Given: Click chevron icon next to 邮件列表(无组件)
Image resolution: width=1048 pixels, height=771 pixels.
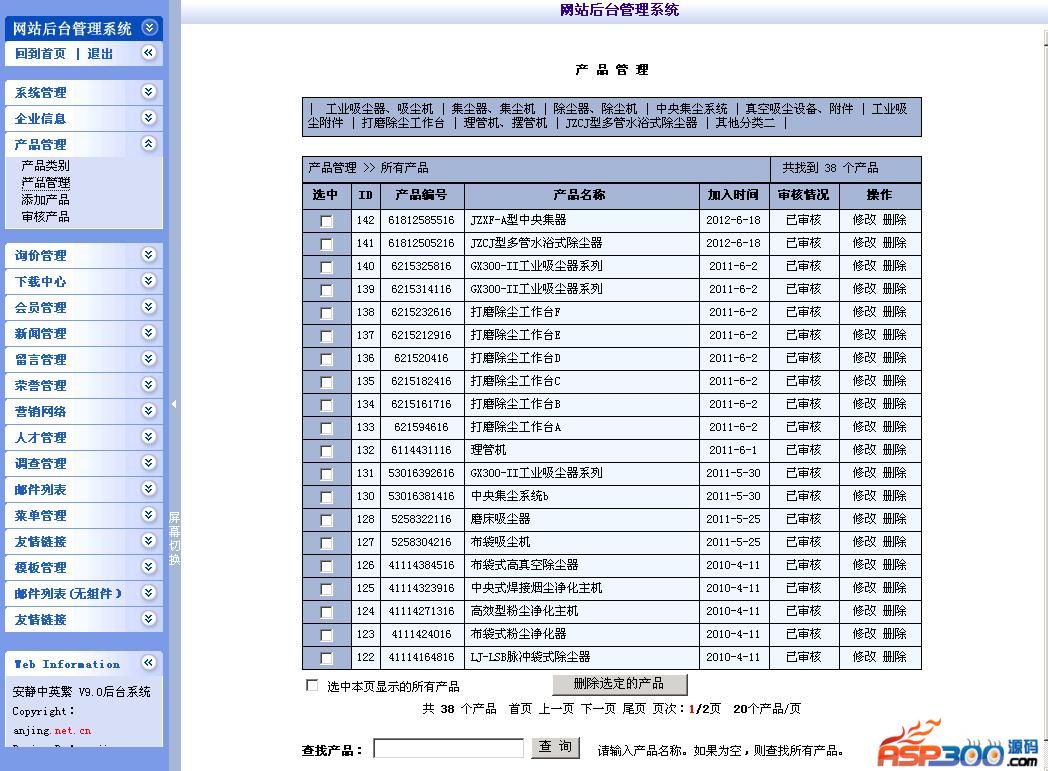Looking at the screenshot, I should pos(149,593).
